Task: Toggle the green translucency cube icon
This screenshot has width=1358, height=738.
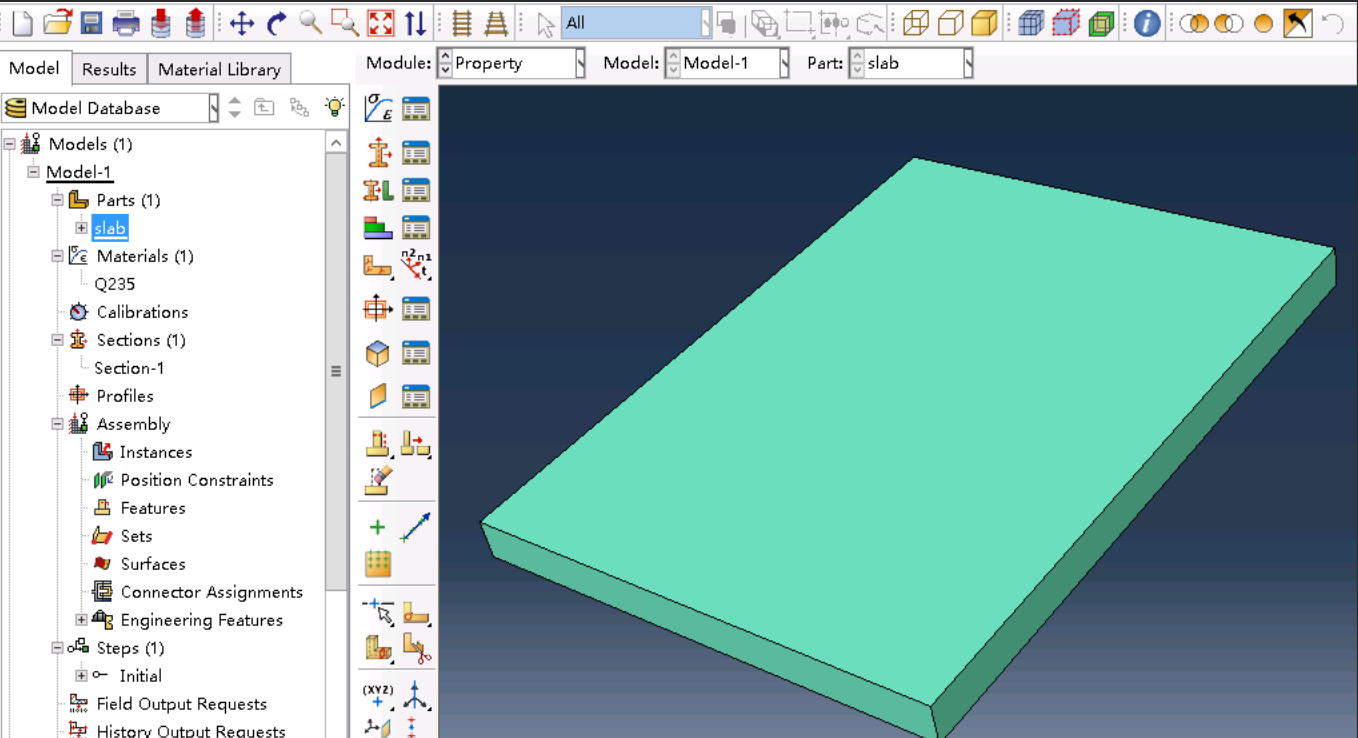Action: pyautogui.click(x=1101, y=22)
